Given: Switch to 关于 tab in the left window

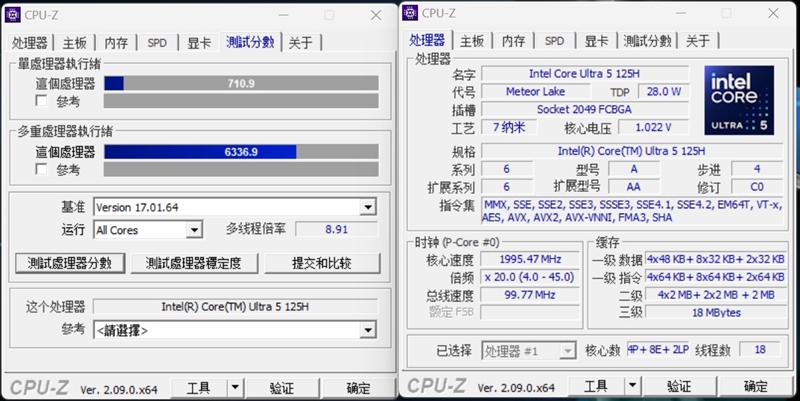Looking at the screenshot, I should (301, 43).
